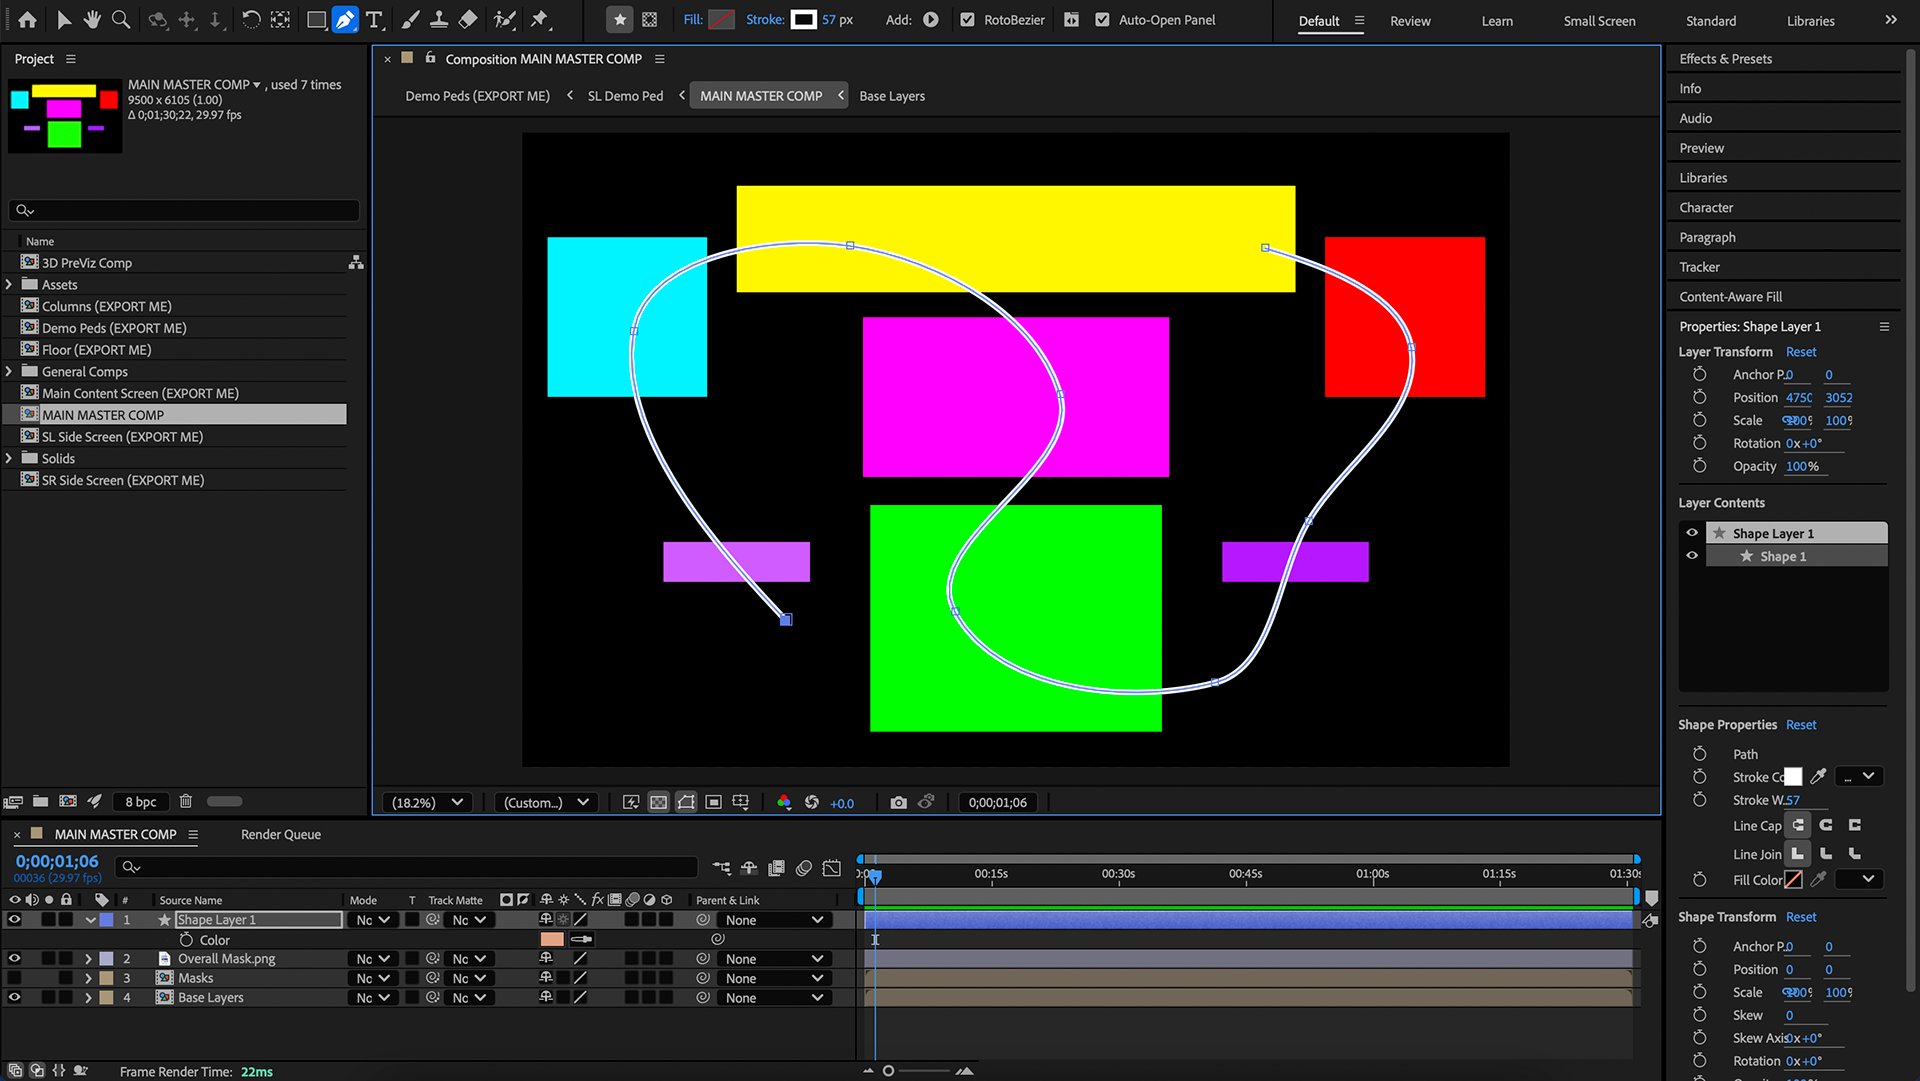This screenshot has height=1081, width=1920.
Task: Toggle Opacity stopwatch in Layer Transform
Action: (x=1699, y=466)
